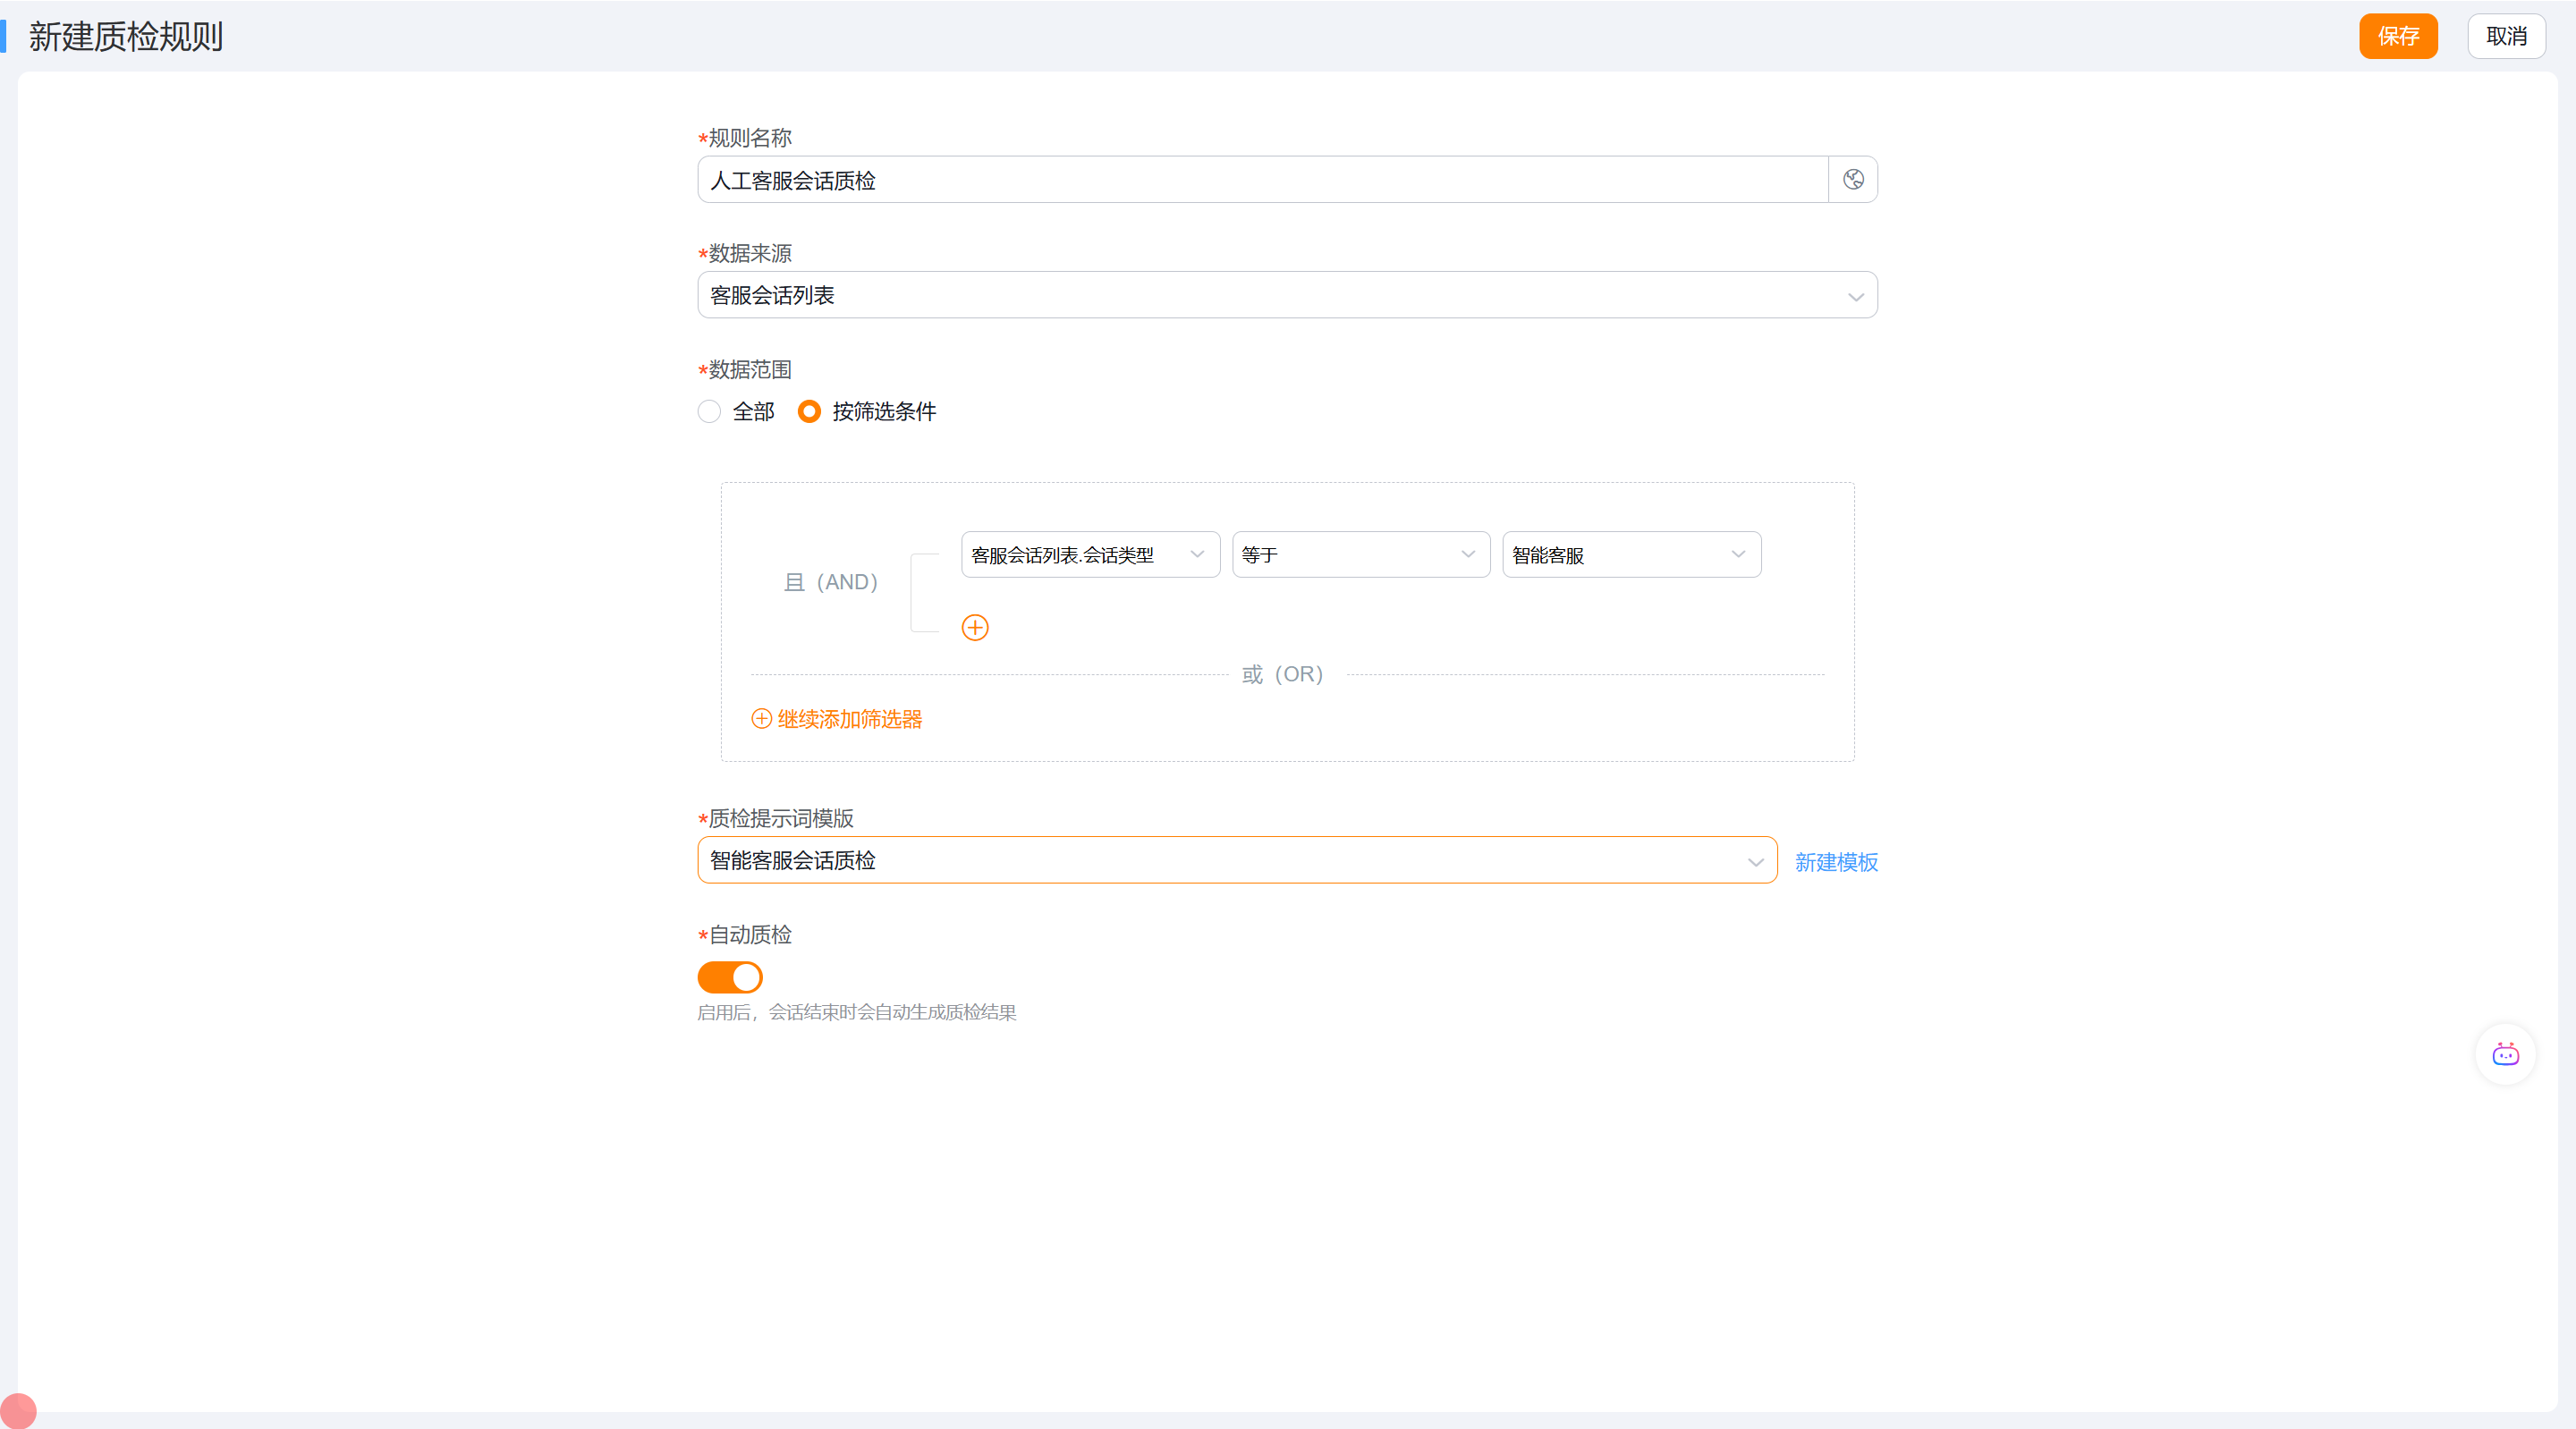The image size is (2576, 1429).
Task: Open the 新建模板 link
Action: coord(1836,862)
